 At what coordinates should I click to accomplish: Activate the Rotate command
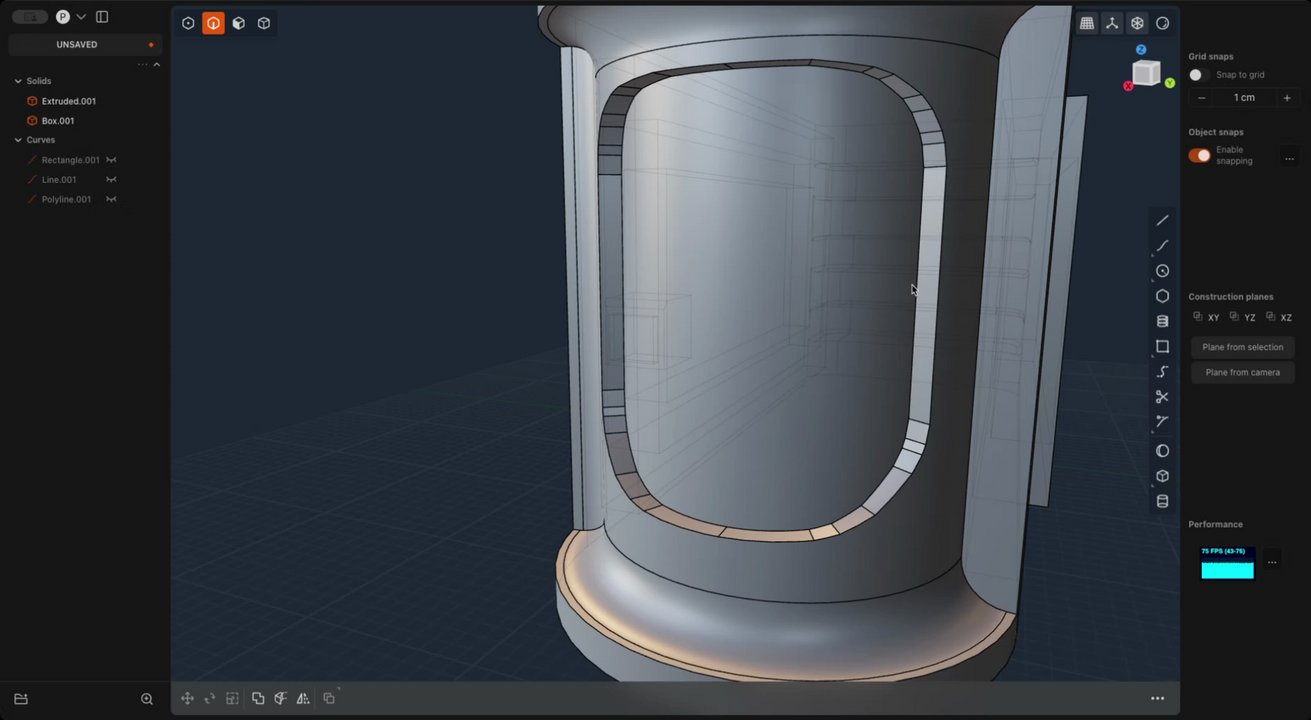coord(210,699)
